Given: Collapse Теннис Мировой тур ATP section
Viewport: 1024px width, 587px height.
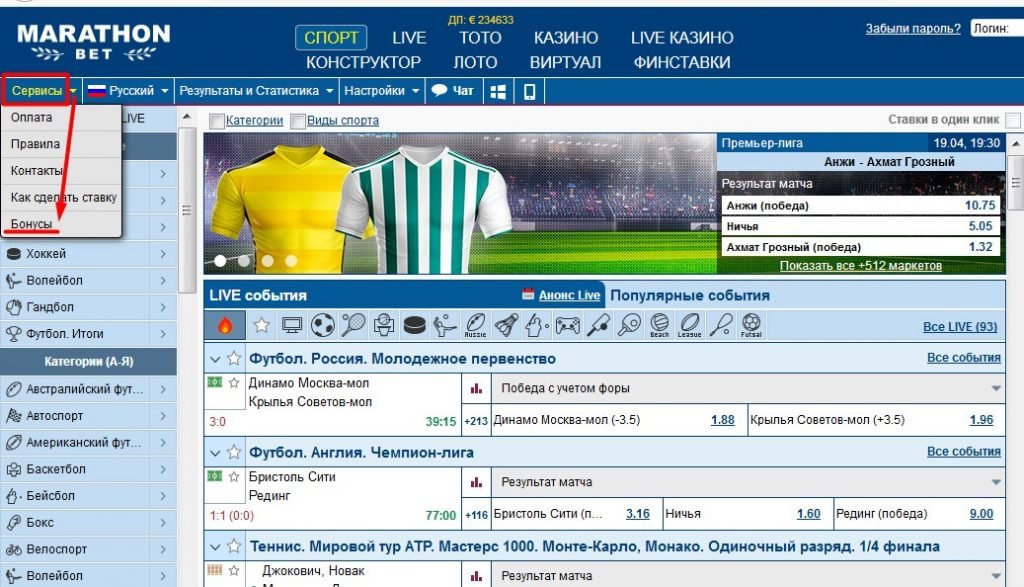Looking at the screenshot, I should coord(215,547).
